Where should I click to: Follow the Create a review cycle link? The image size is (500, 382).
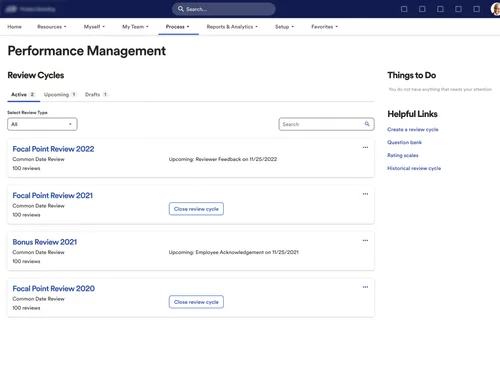pyautogui.click(x=413, y=129)
